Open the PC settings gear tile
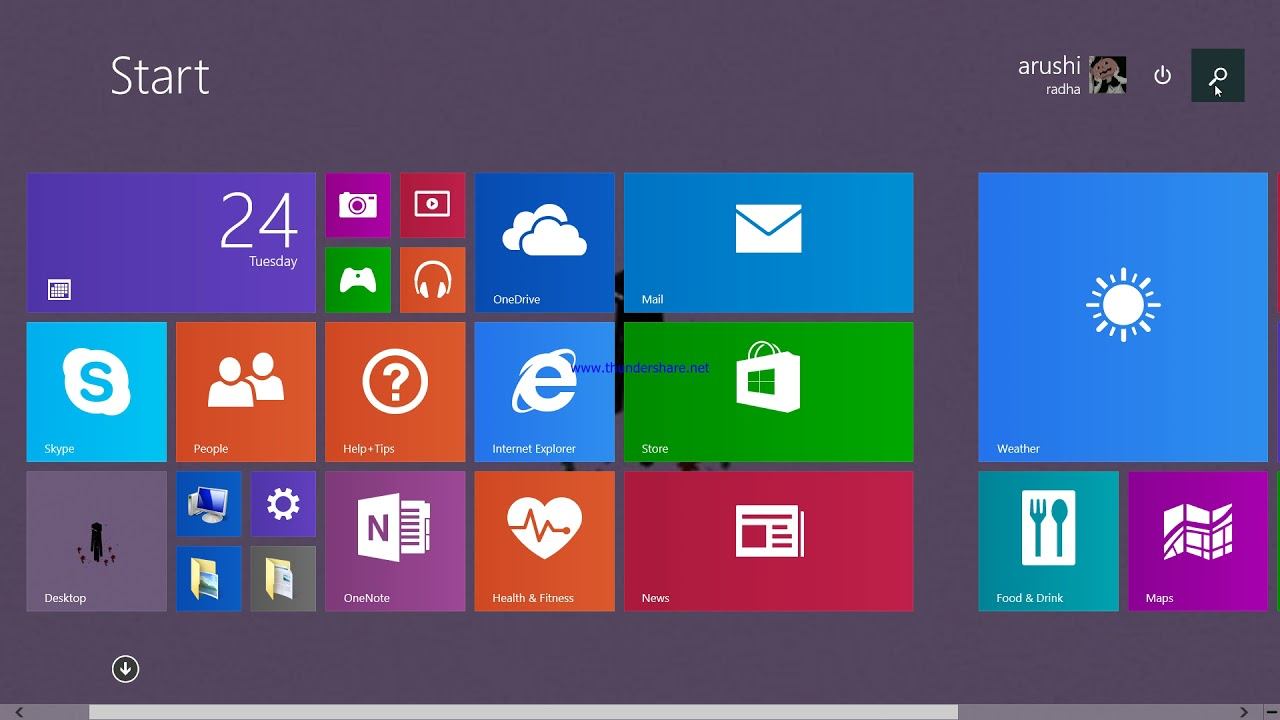The height and width of the screenshot is (720, 1280). 283,504
